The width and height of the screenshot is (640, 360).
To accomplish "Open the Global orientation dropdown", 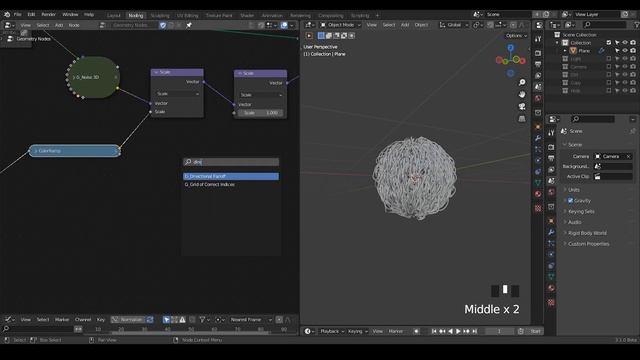I will 454,25.
